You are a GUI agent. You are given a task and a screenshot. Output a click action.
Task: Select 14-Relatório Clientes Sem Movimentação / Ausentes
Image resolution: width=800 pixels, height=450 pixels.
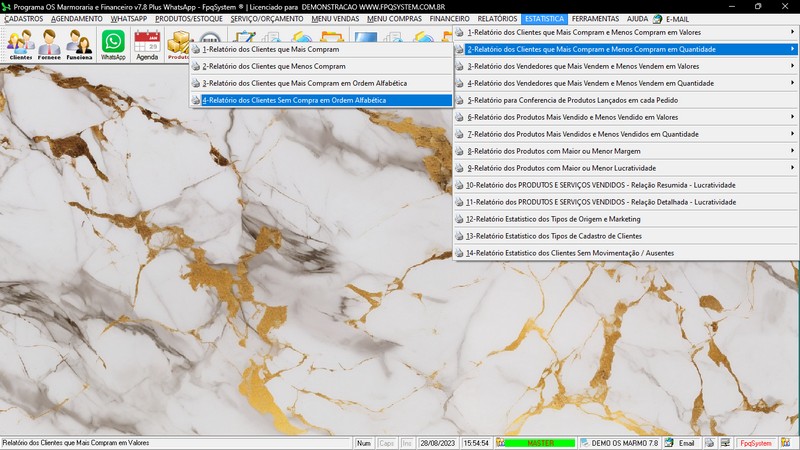[570, 253]
